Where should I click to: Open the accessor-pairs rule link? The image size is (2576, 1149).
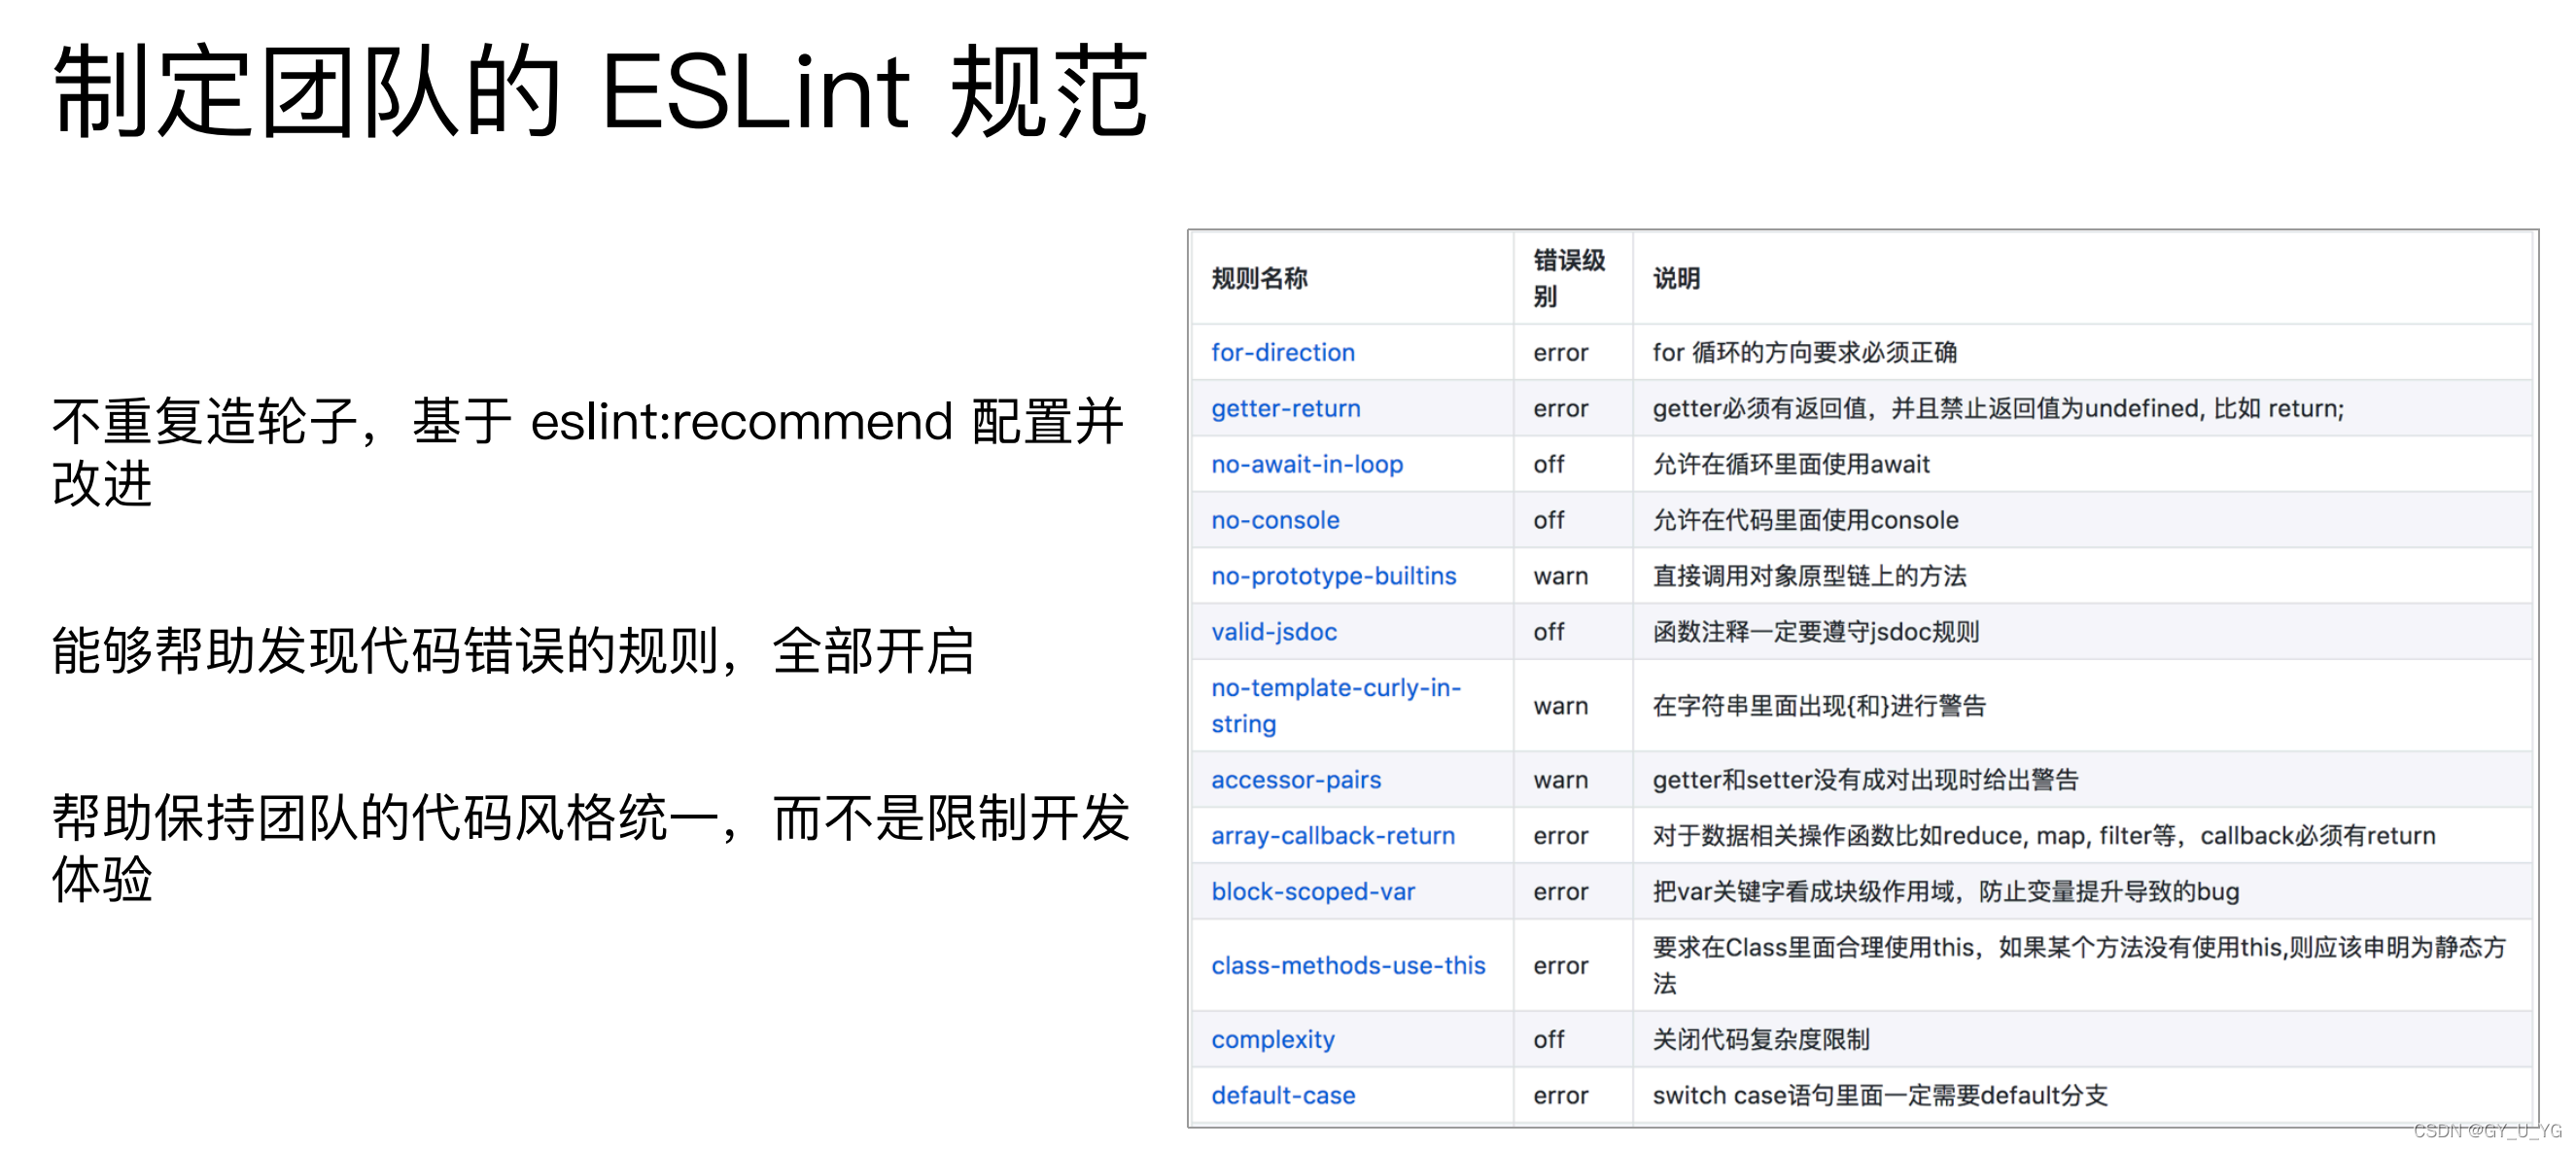(1296, 780)
